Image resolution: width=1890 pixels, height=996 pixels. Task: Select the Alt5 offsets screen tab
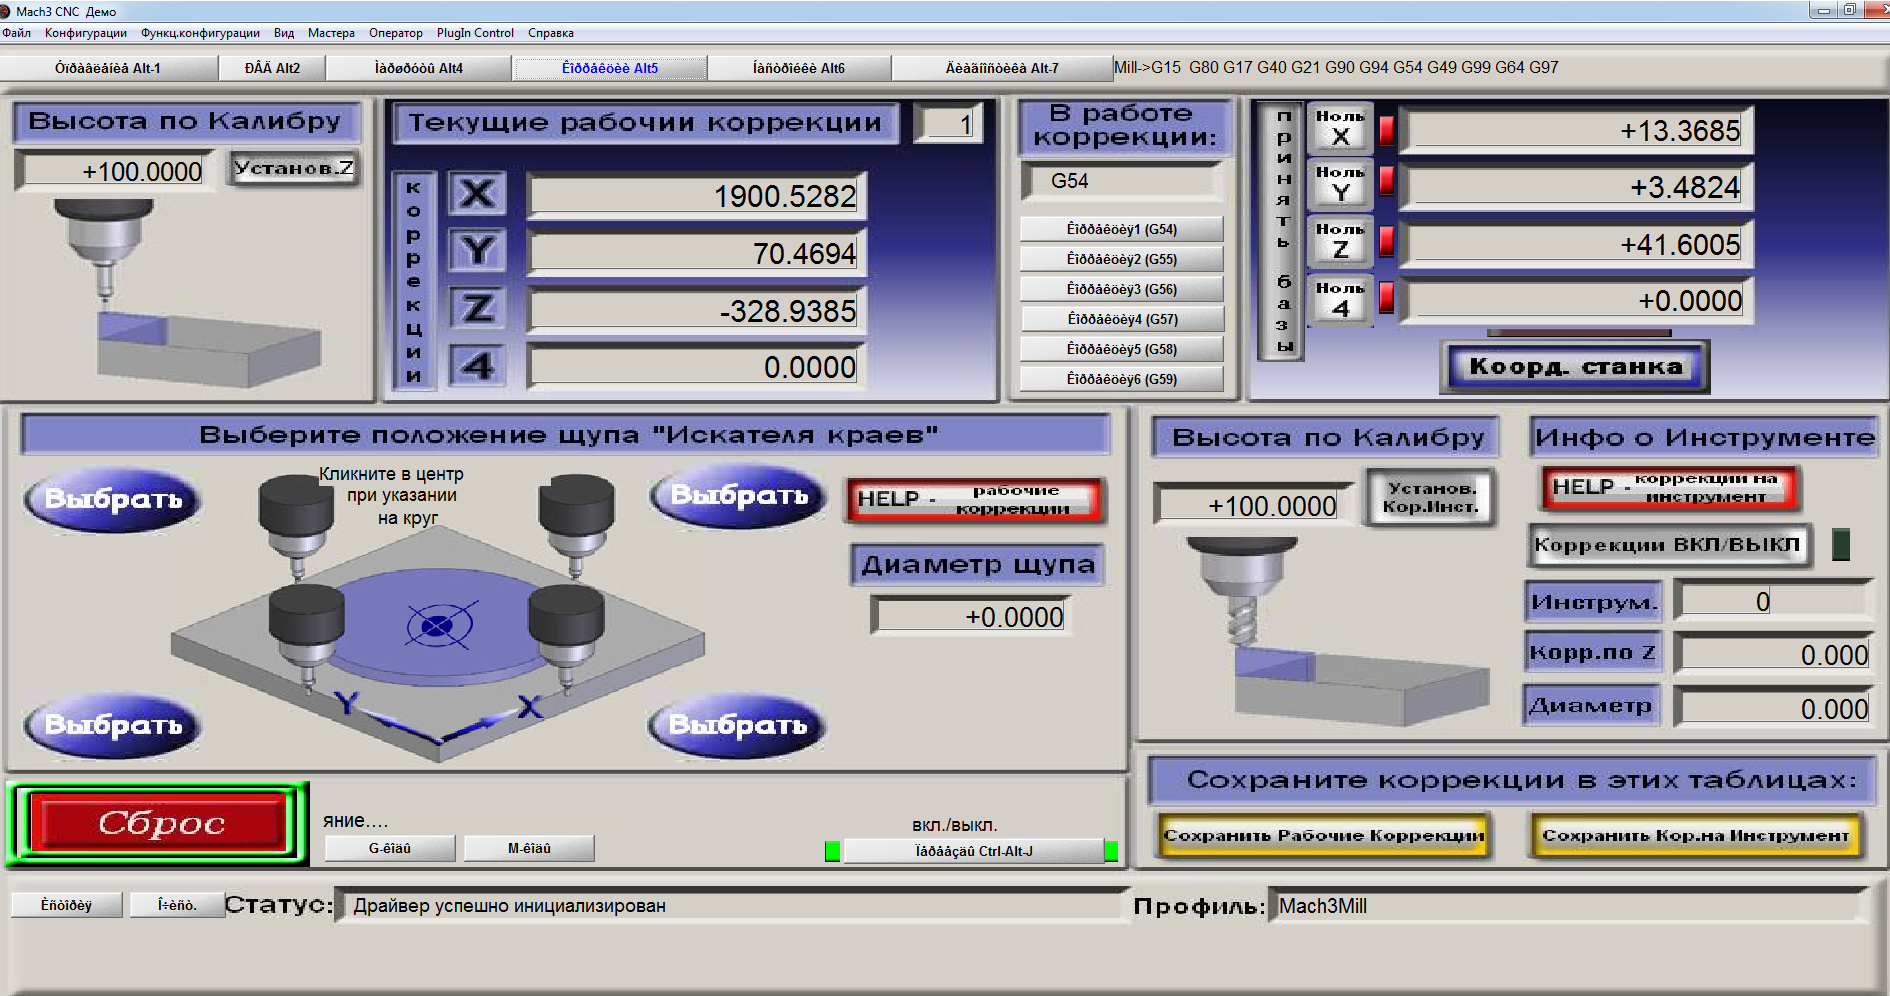(x=610, y=68)
